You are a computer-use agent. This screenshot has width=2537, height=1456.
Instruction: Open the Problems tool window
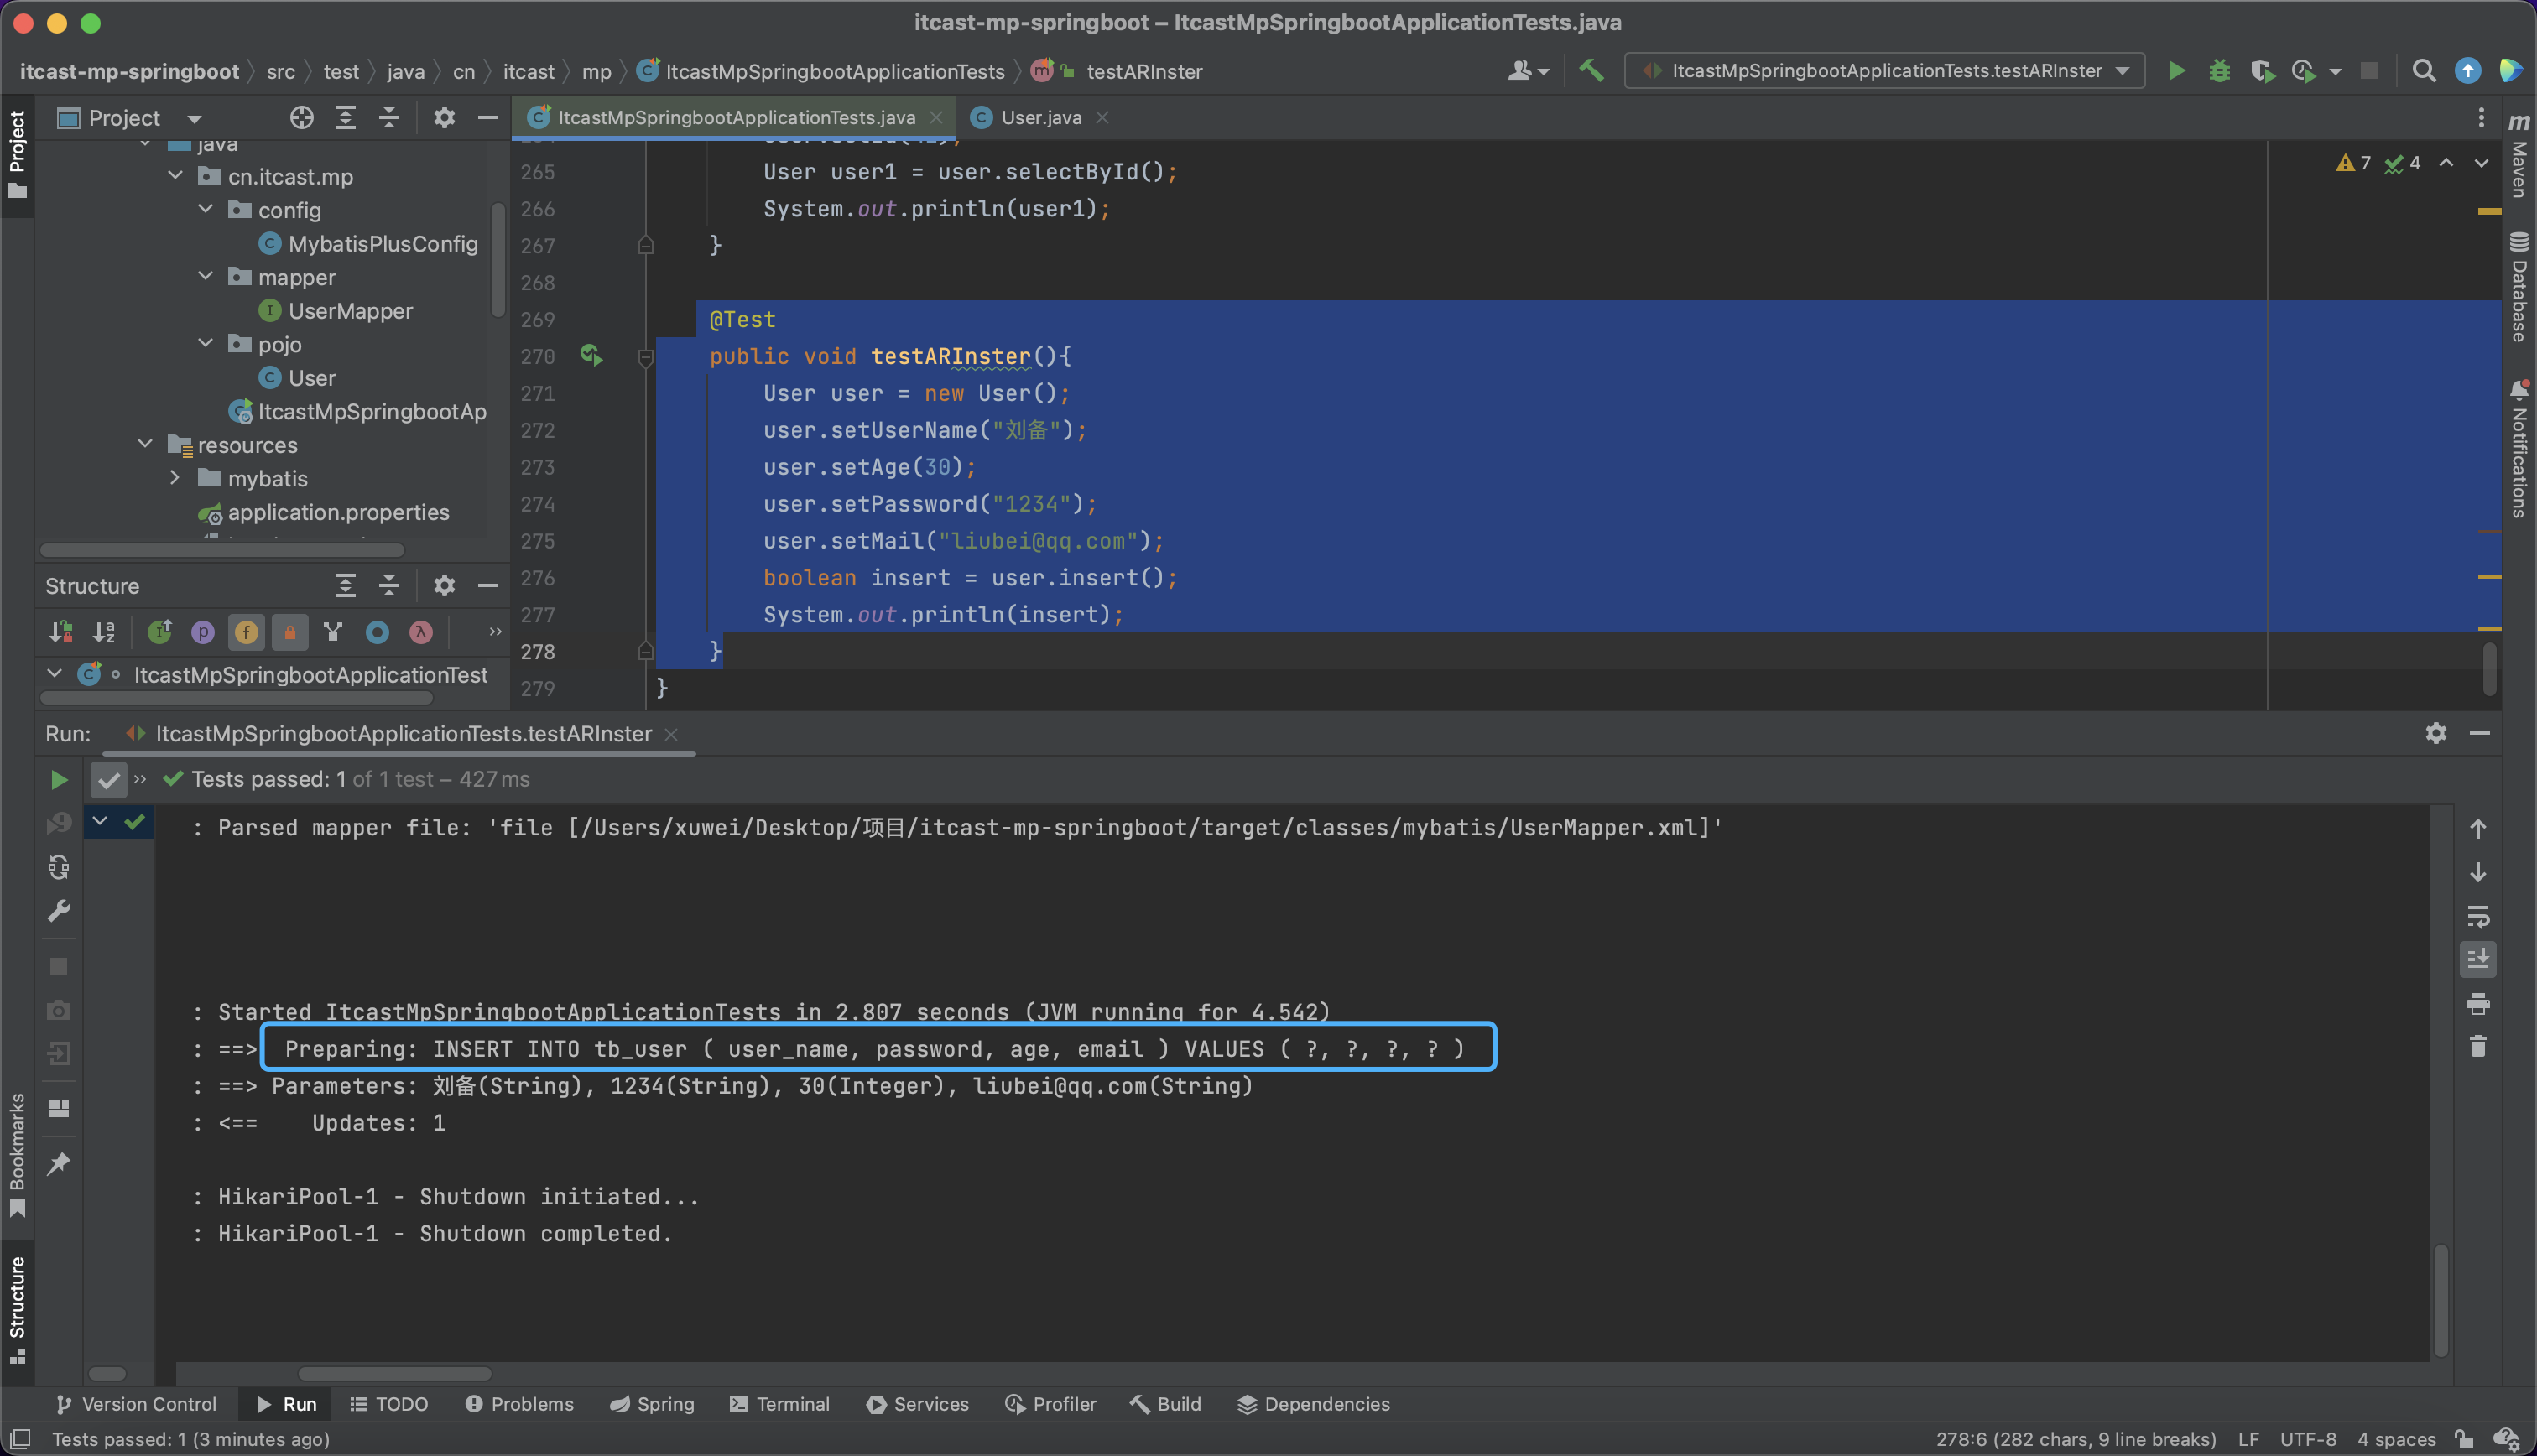tap(520, 1404)
